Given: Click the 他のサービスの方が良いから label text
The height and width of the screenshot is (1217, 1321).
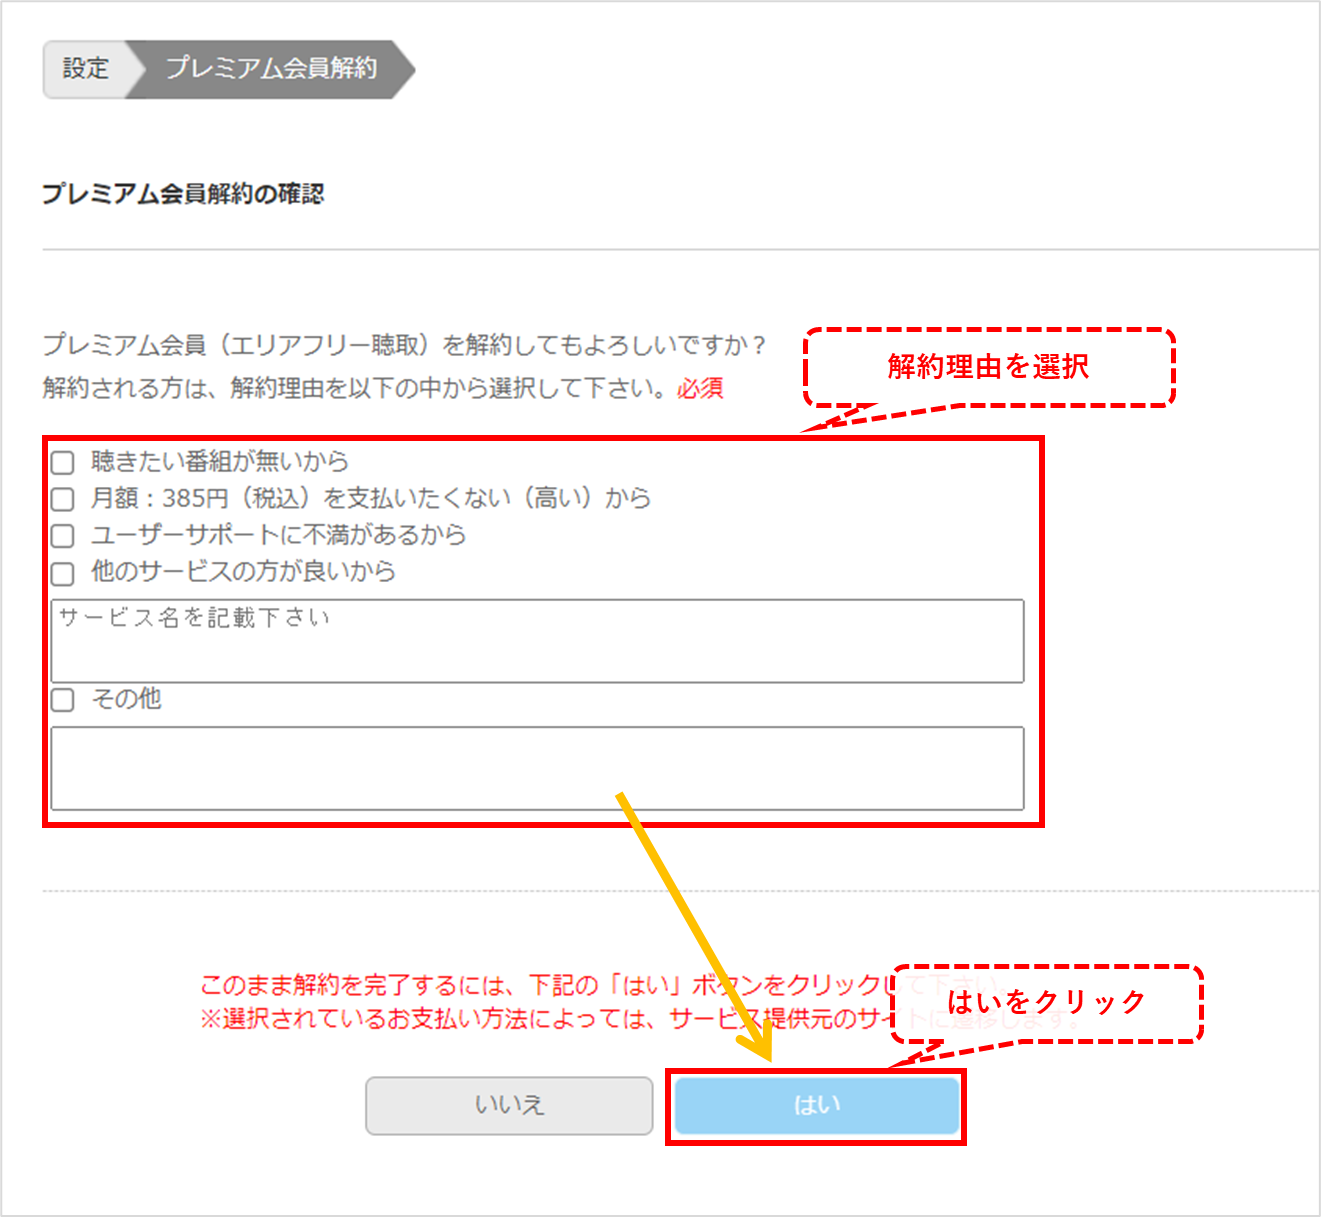Looking at the screenshot, I should click(243, 571).
